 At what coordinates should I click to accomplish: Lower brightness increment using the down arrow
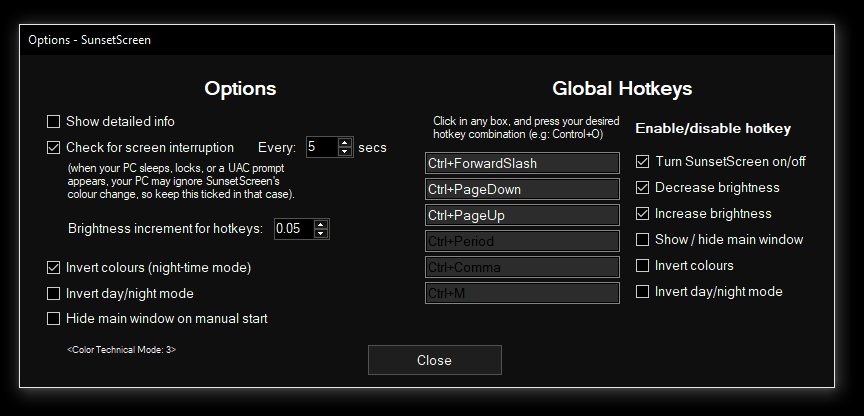(321, 233)
